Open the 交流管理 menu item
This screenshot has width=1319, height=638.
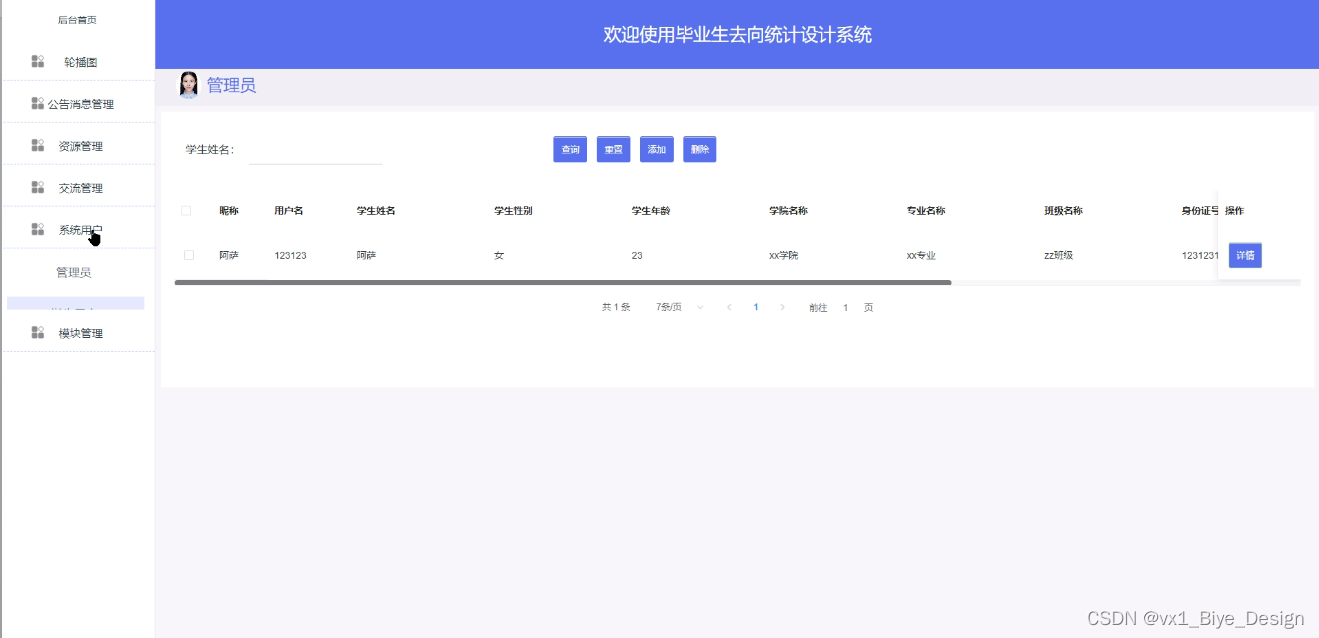(x=78, y=188)
